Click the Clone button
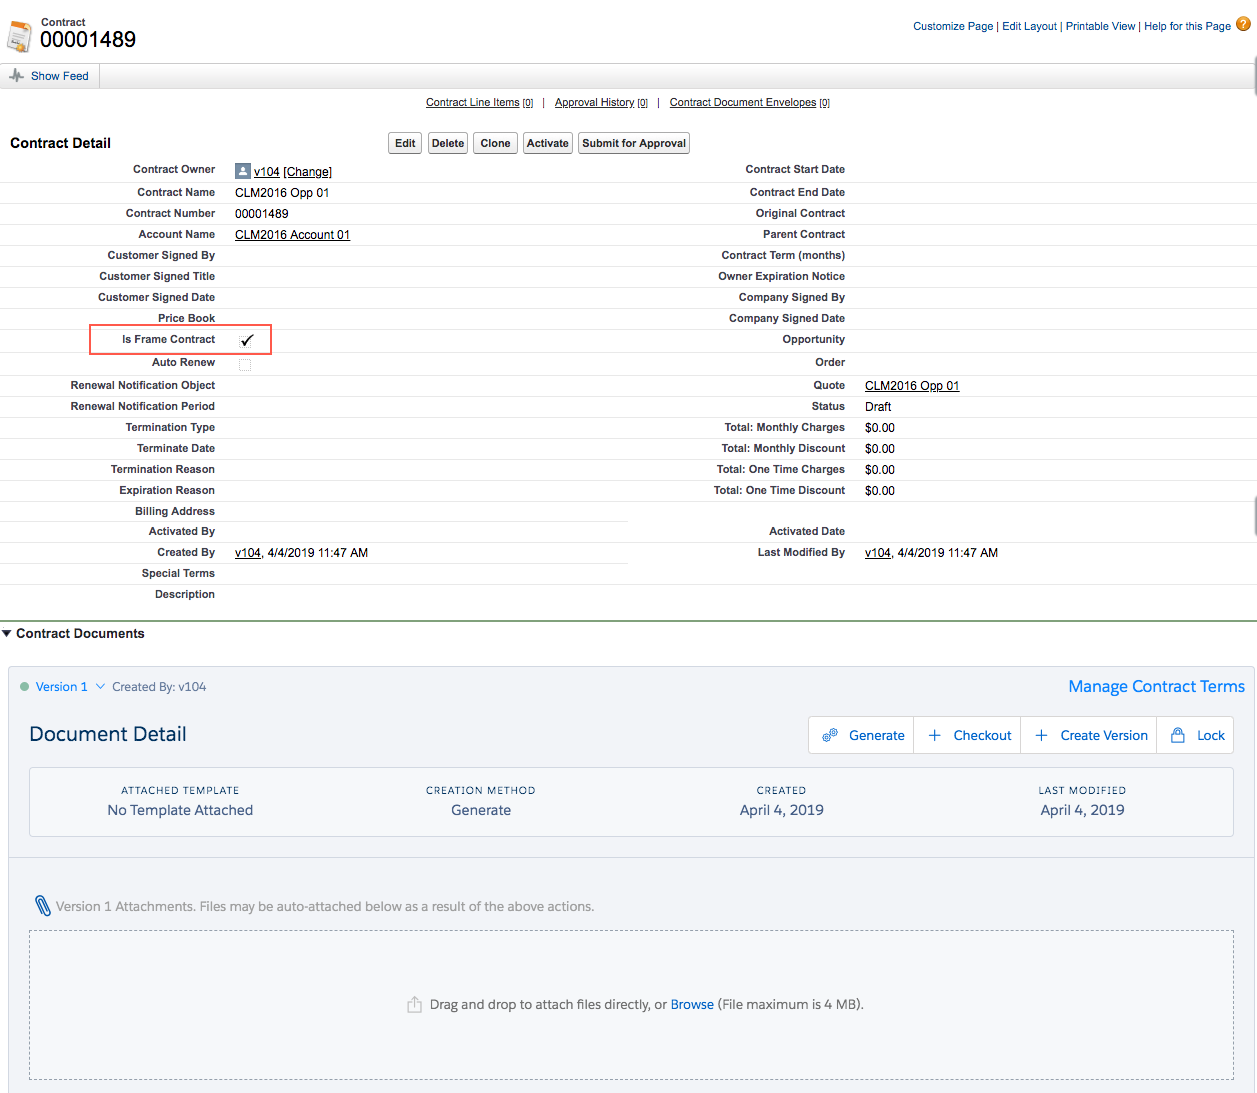 [x=495, y=143]
